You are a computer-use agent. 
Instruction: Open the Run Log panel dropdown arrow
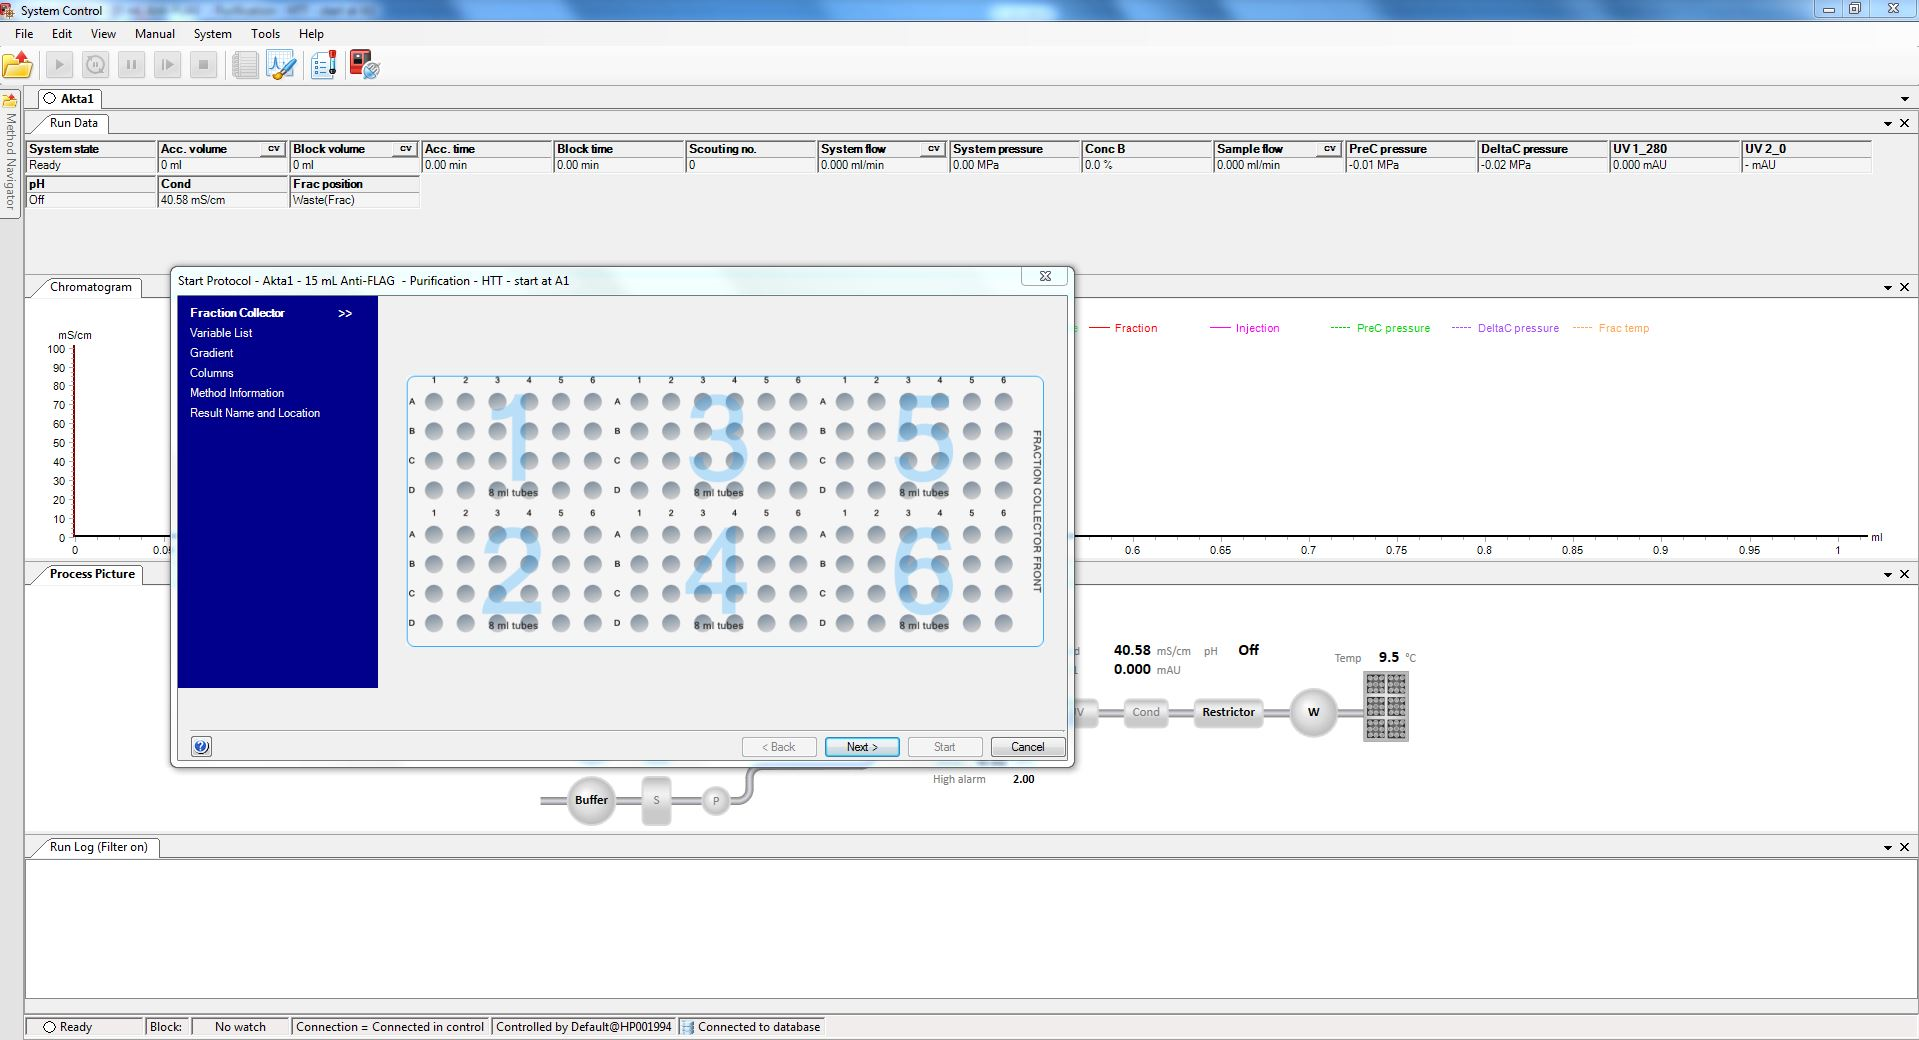(x=1888, y=848)
